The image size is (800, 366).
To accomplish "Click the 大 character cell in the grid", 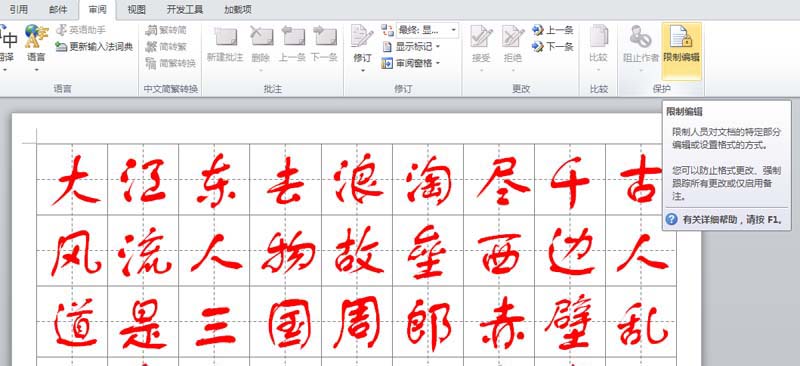I will (x=72, y=179).
